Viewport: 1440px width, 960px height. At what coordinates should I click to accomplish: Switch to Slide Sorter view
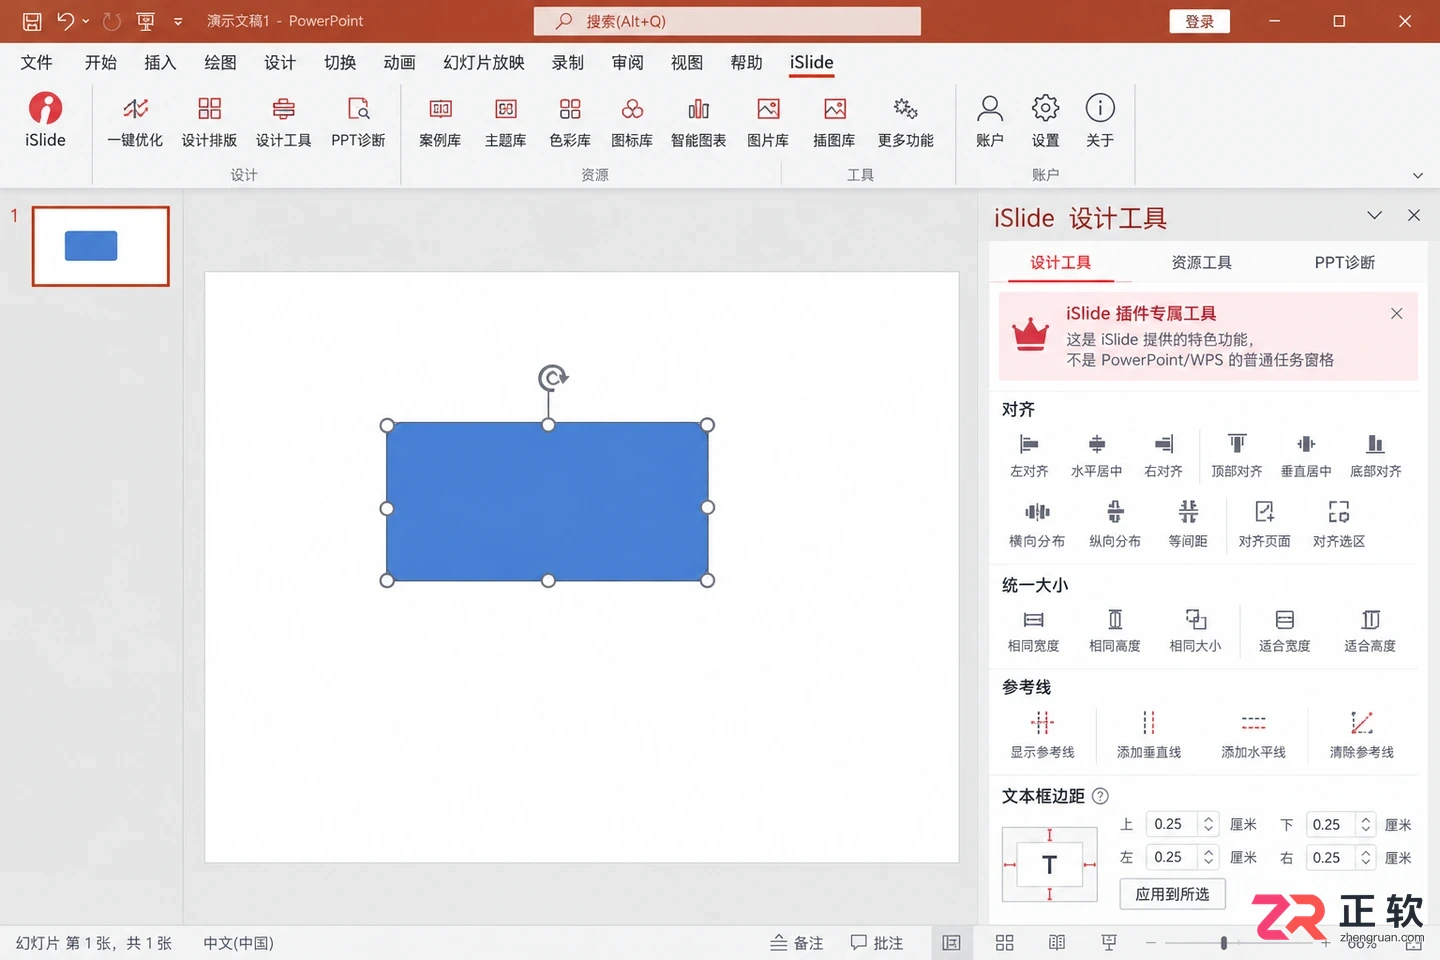click(x=1005, y=943)
